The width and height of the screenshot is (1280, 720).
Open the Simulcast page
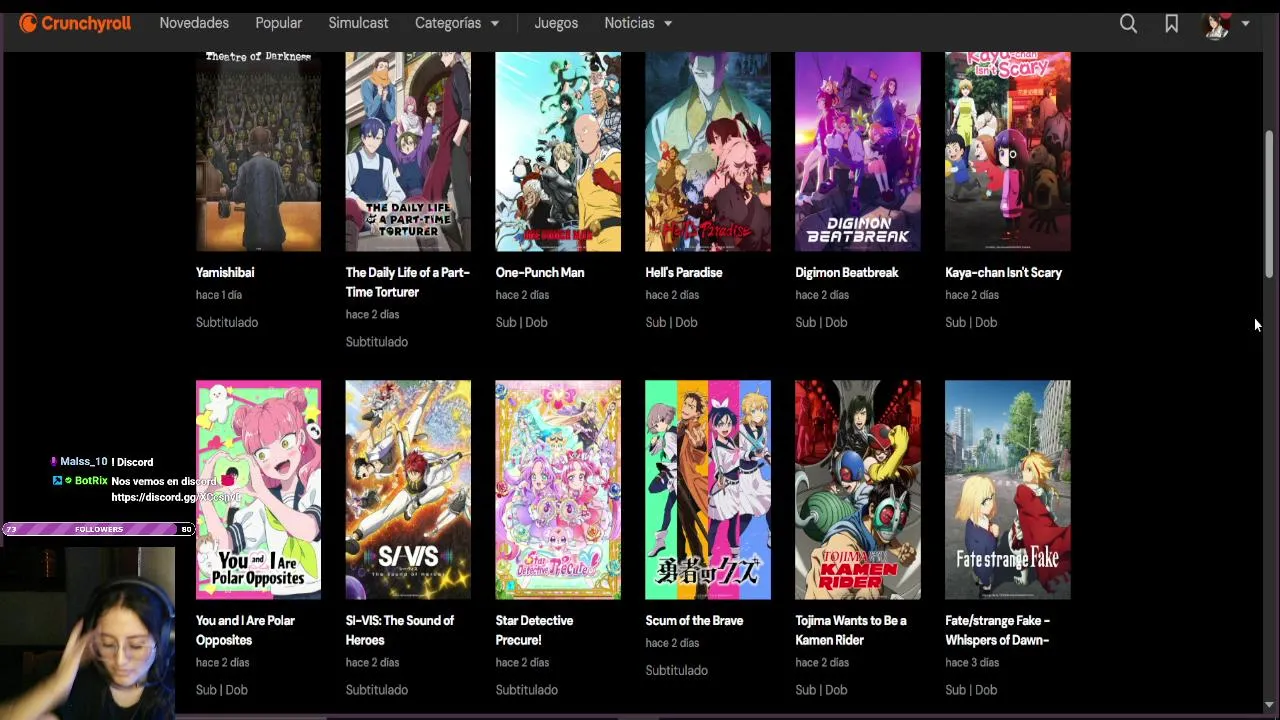pyautogui.click(x=358, y=23)
